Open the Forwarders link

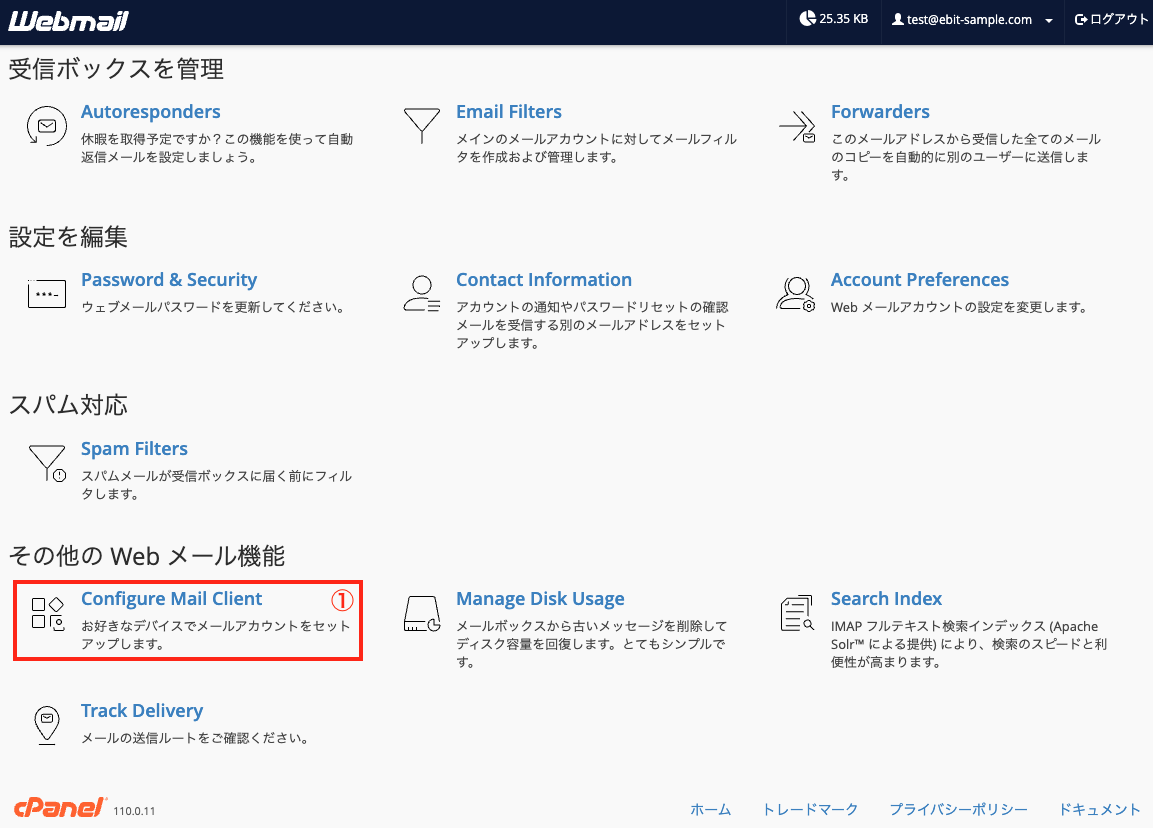coord(880,112)
